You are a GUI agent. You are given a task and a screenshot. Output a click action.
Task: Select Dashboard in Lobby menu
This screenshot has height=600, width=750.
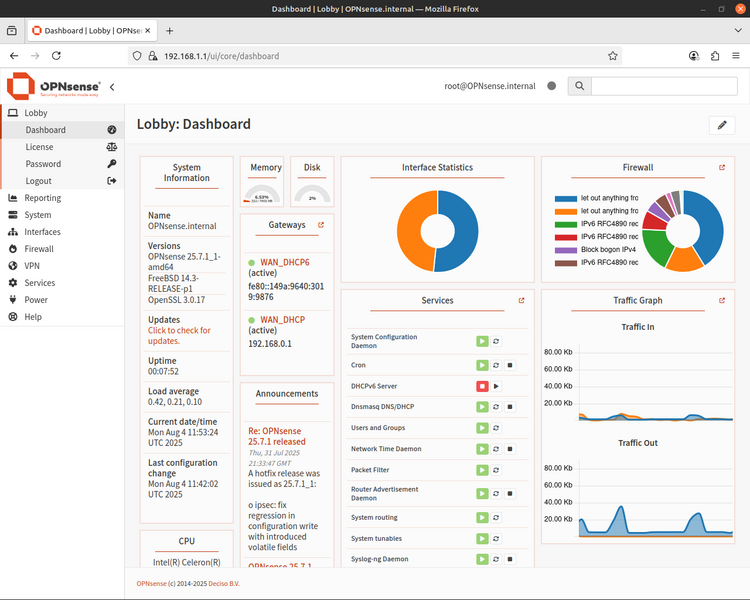63,130
